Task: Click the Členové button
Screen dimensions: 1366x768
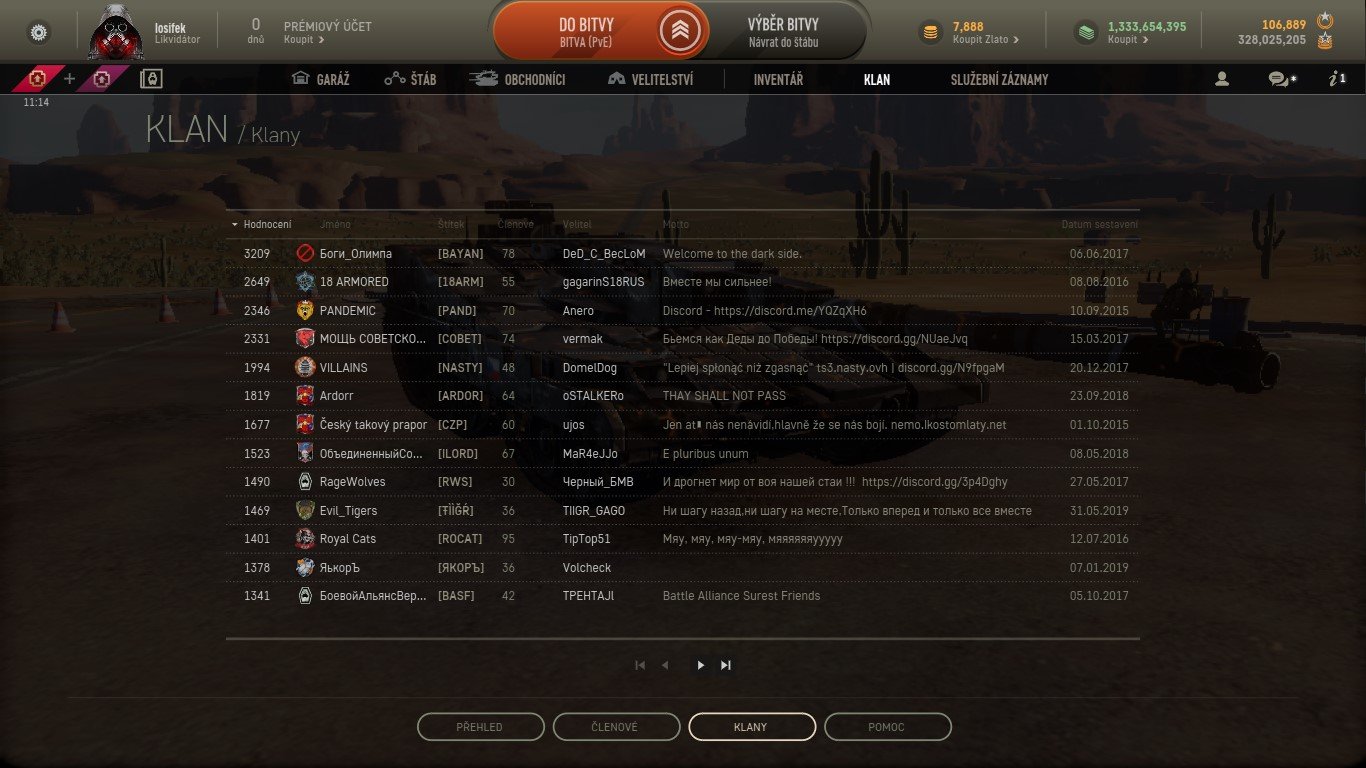Action: [616, 727]
